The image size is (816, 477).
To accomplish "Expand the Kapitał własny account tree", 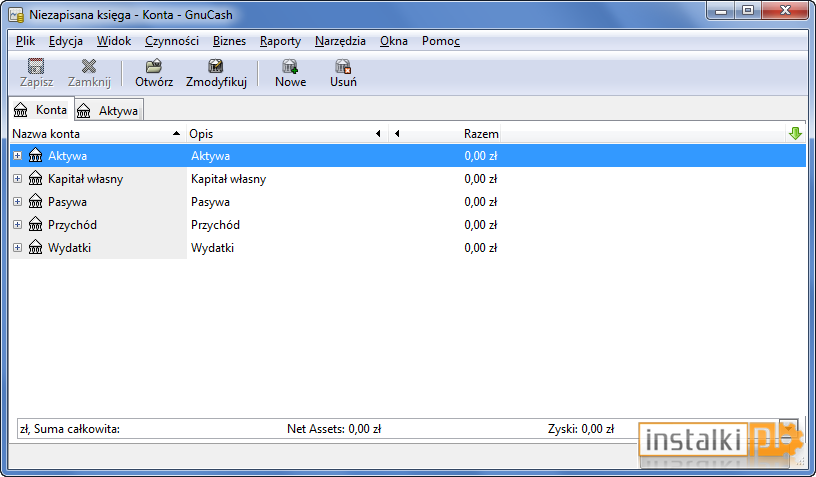I will click(x=17, y=178).
